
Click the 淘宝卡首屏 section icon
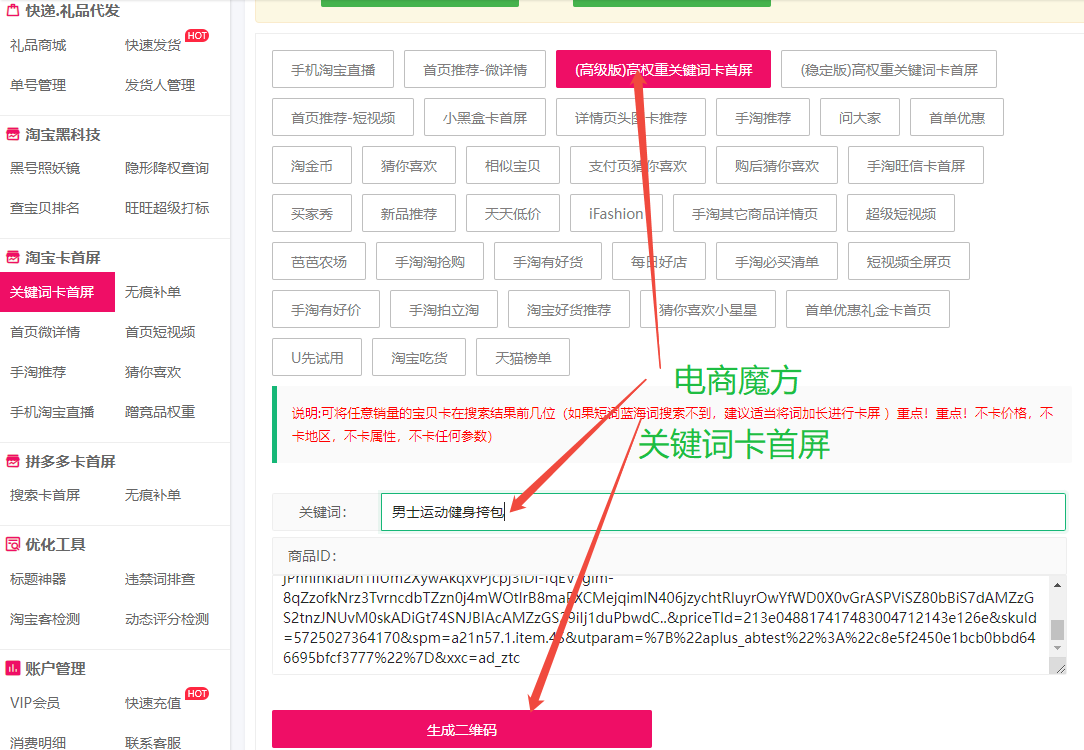tap(12, 257)
